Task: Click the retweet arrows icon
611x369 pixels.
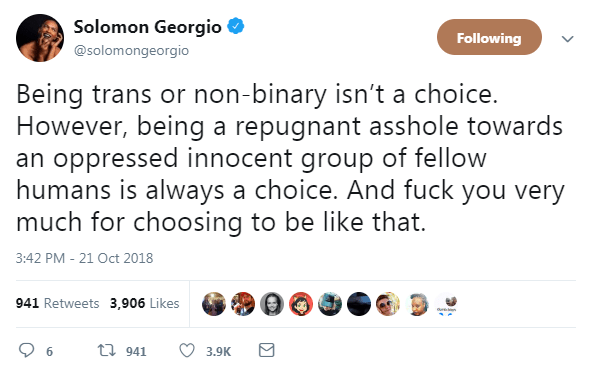Action: click(106, 350)
